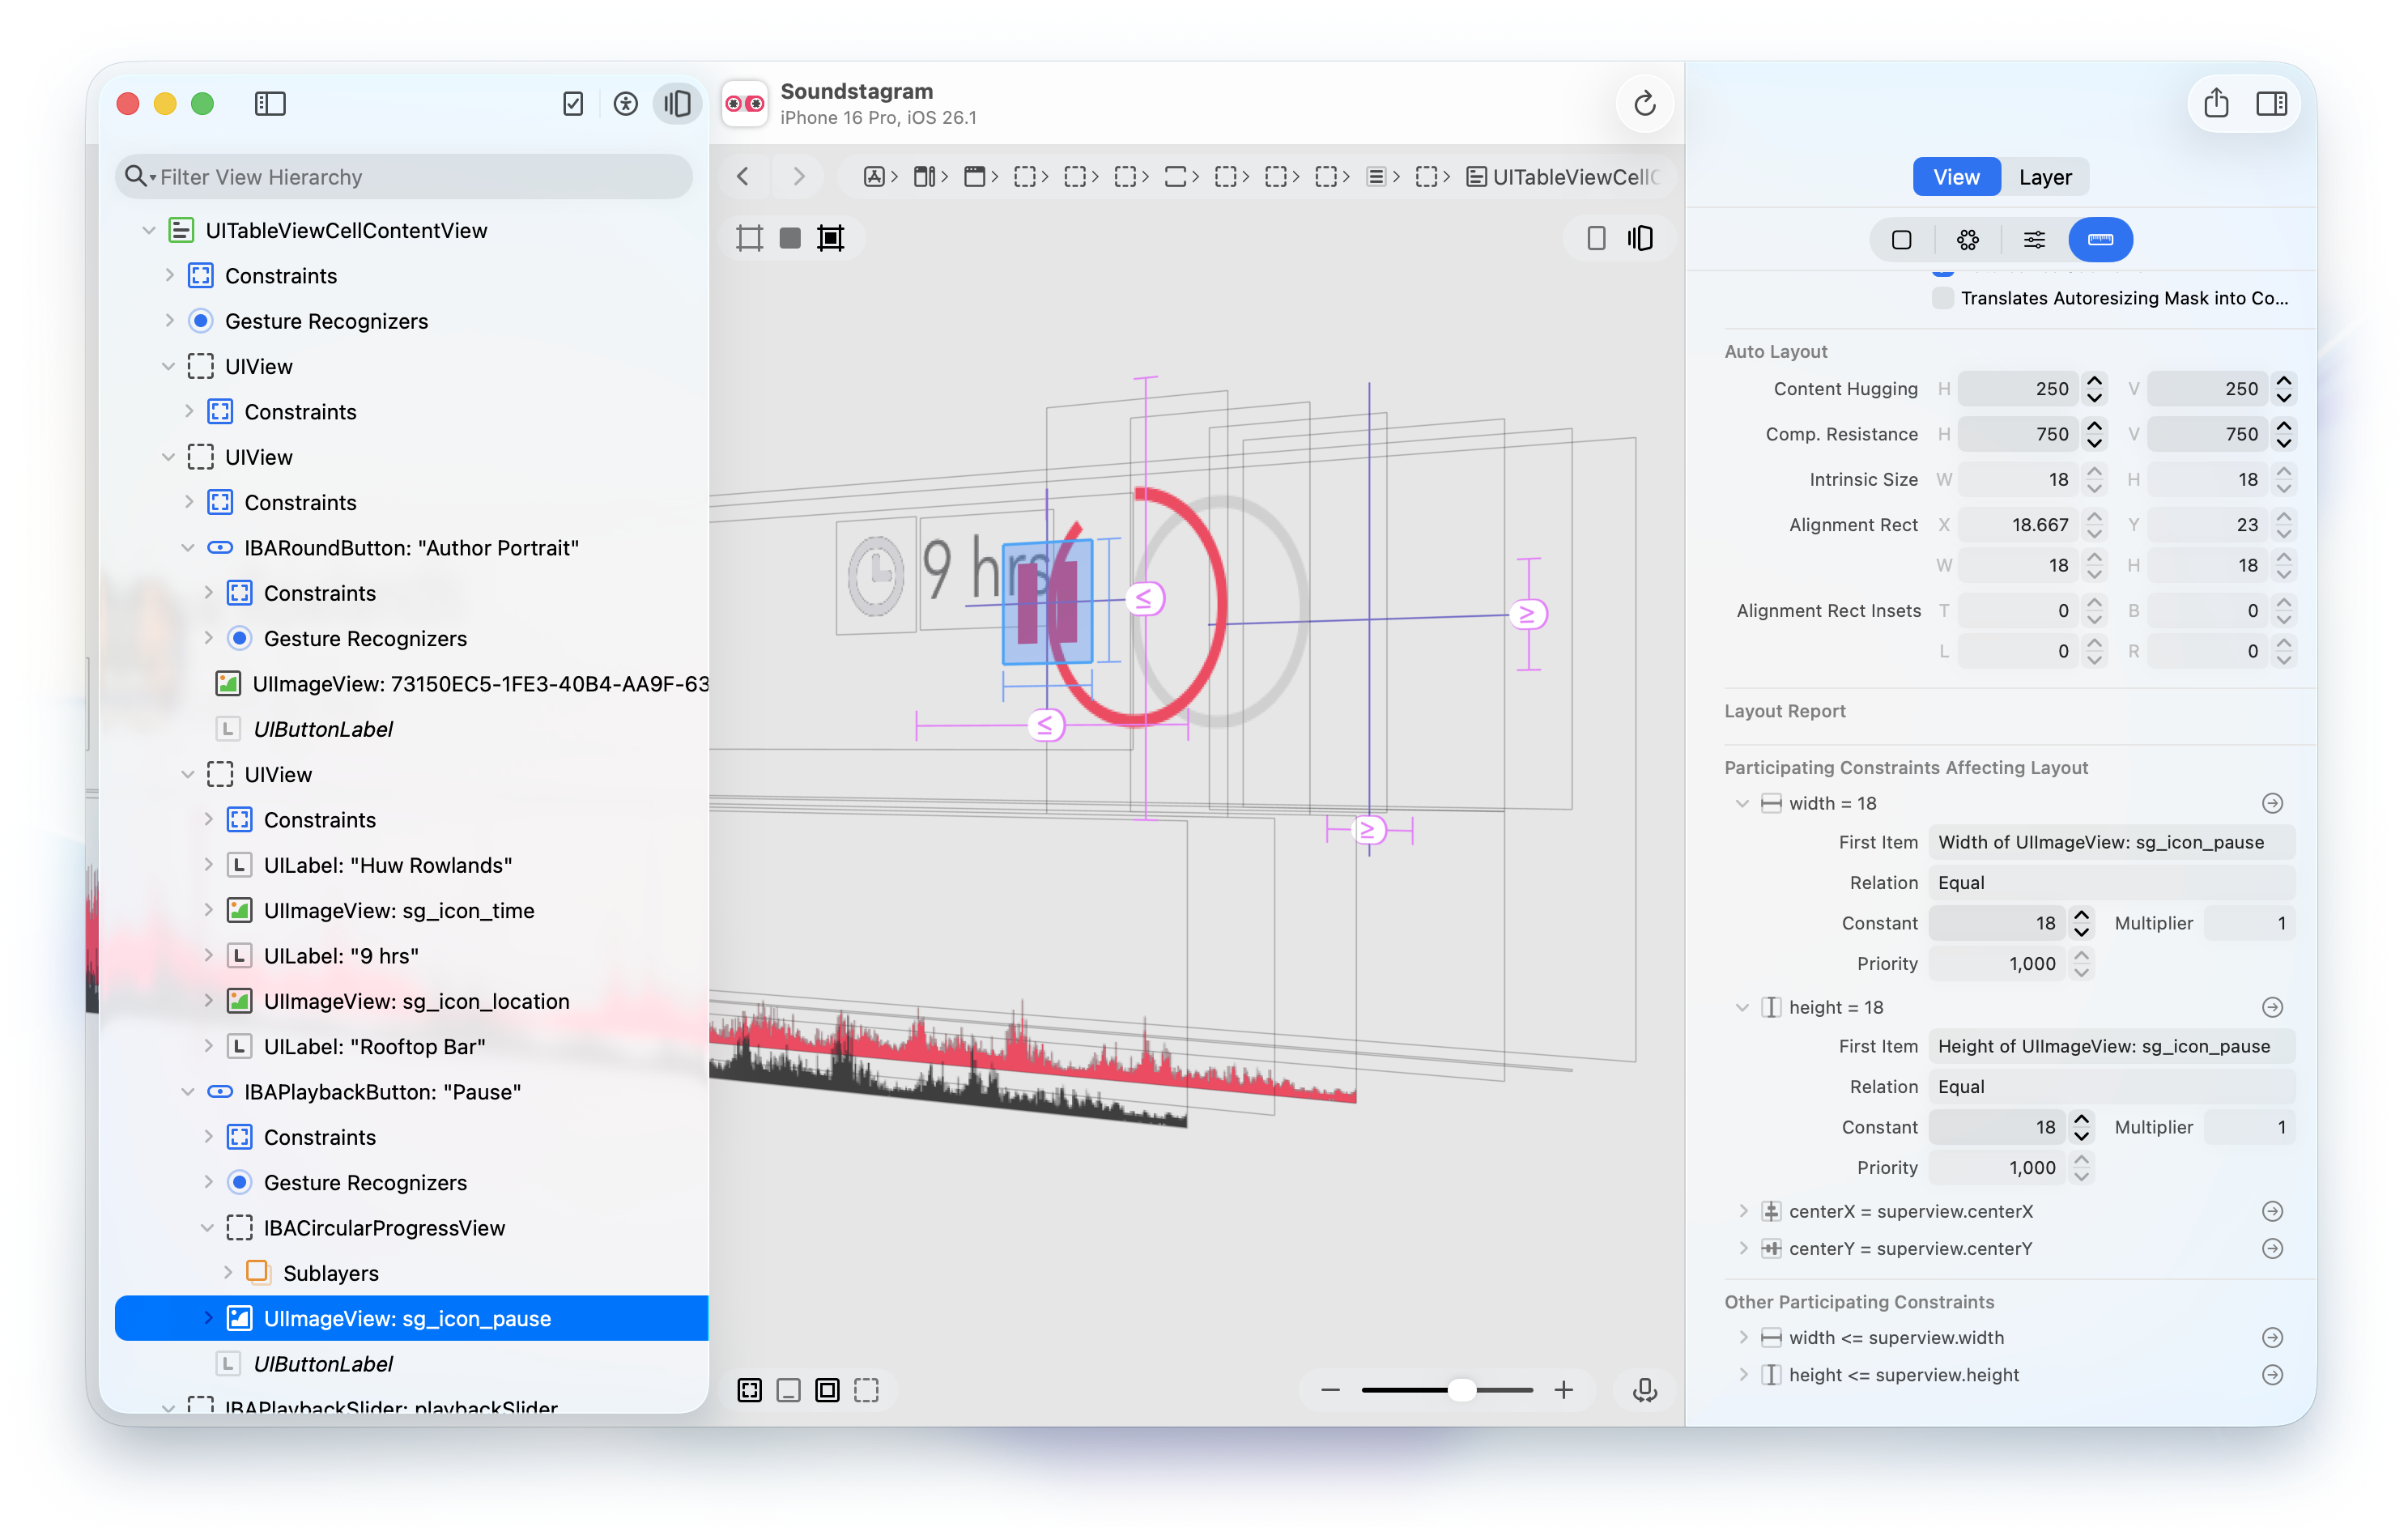This screenshot has height=1527, width=2408.
Task: Click the back navigation arrow above the canvas
Action: click(x=743, y=176)
